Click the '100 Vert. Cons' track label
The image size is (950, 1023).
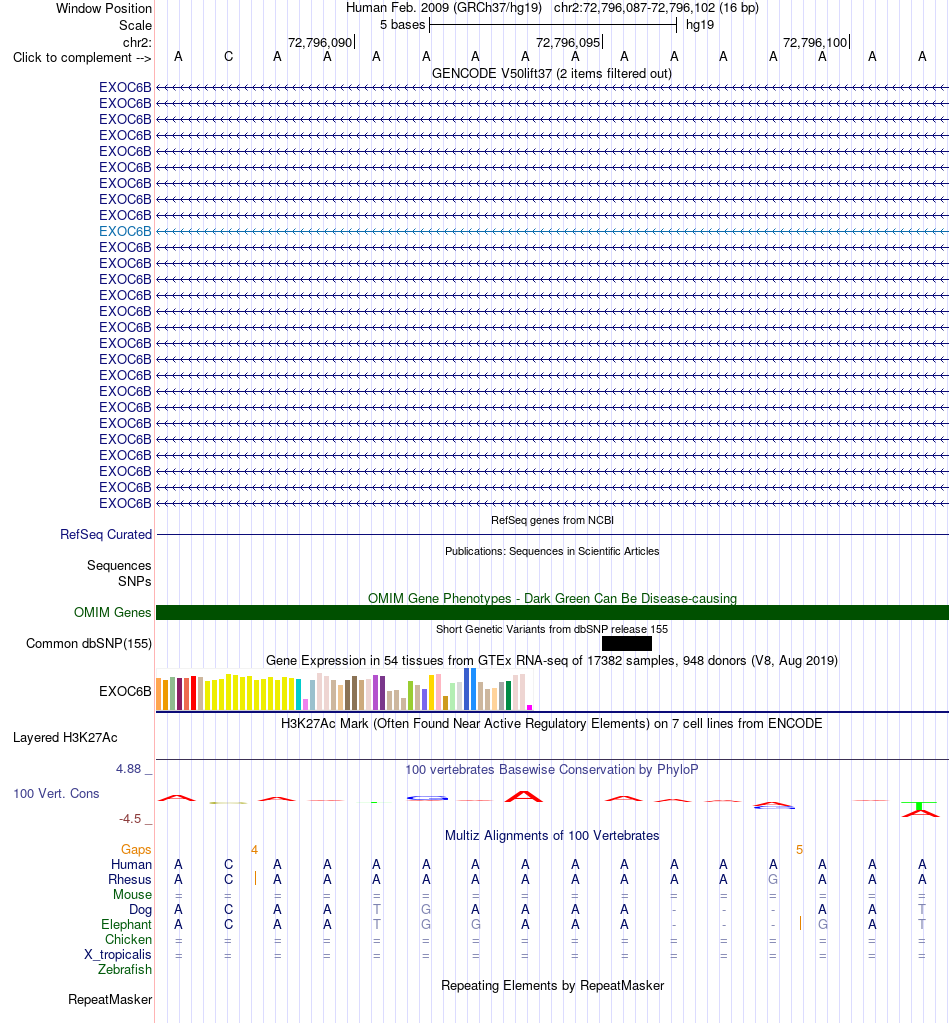pos(56,793)
